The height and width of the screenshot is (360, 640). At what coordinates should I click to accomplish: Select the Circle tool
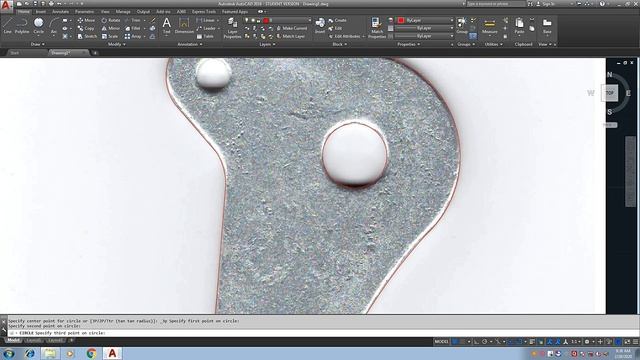tap(38, 25)
